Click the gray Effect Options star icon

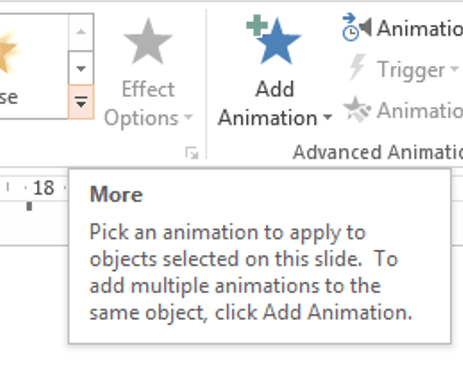click(x=148, y=42)
